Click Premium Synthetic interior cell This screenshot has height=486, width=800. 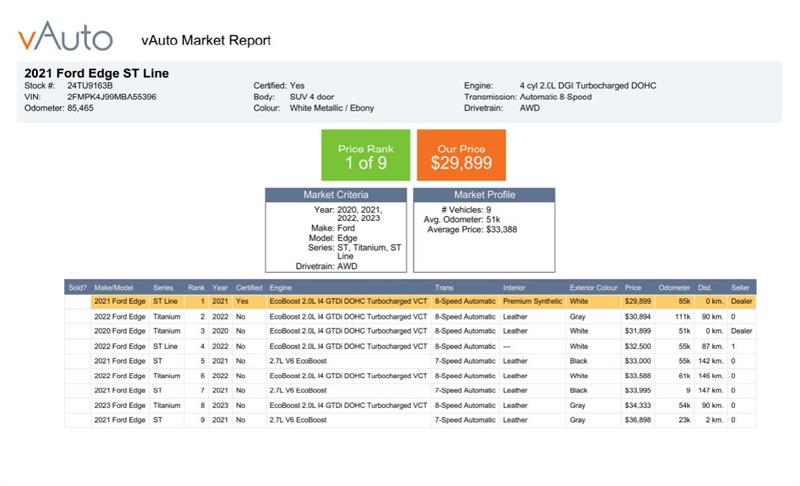click(532, 301)
